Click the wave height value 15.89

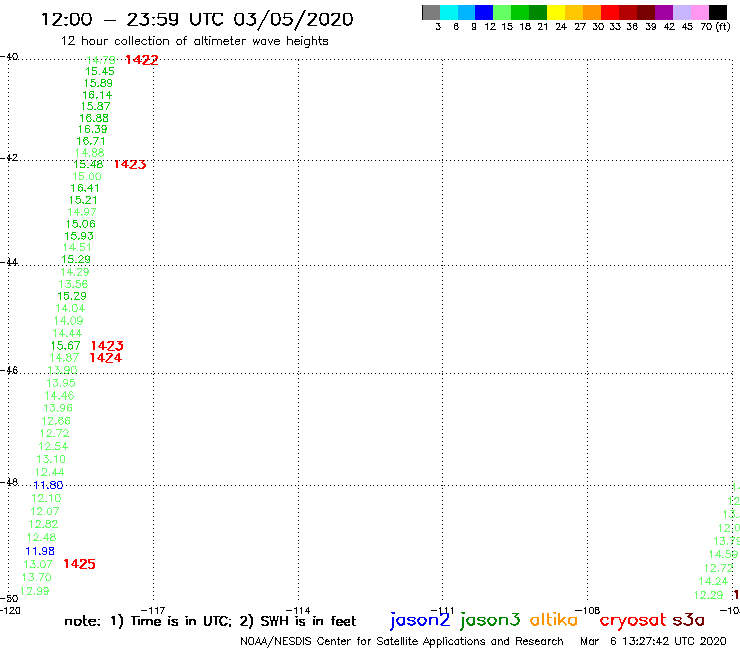click(98, 83)
